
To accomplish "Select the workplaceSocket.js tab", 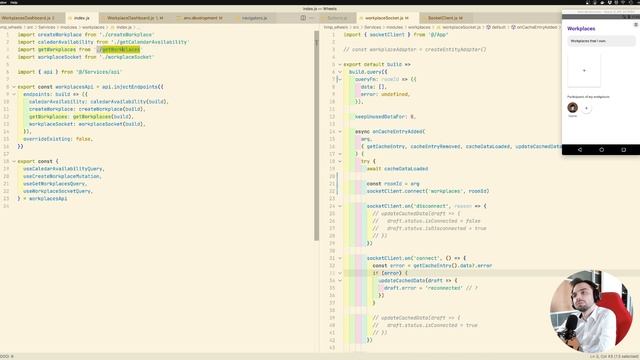I will 387,18.
